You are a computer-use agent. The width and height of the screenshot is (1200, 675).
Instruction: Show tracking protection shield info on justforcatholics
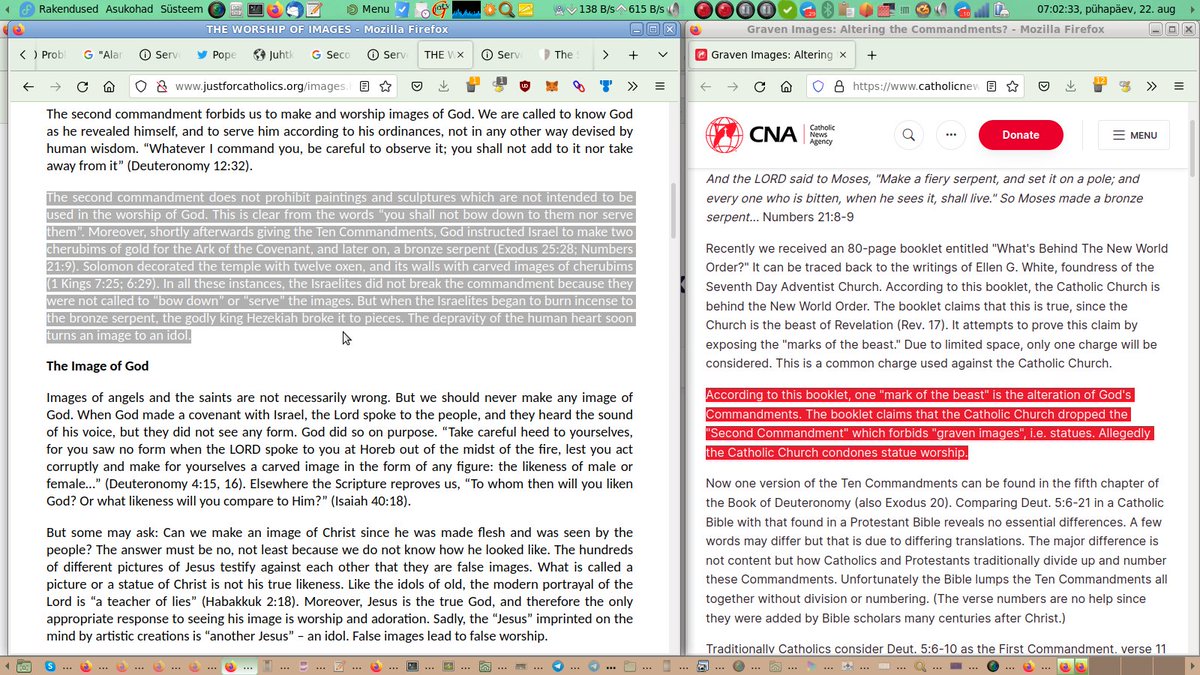coord(140,86)
